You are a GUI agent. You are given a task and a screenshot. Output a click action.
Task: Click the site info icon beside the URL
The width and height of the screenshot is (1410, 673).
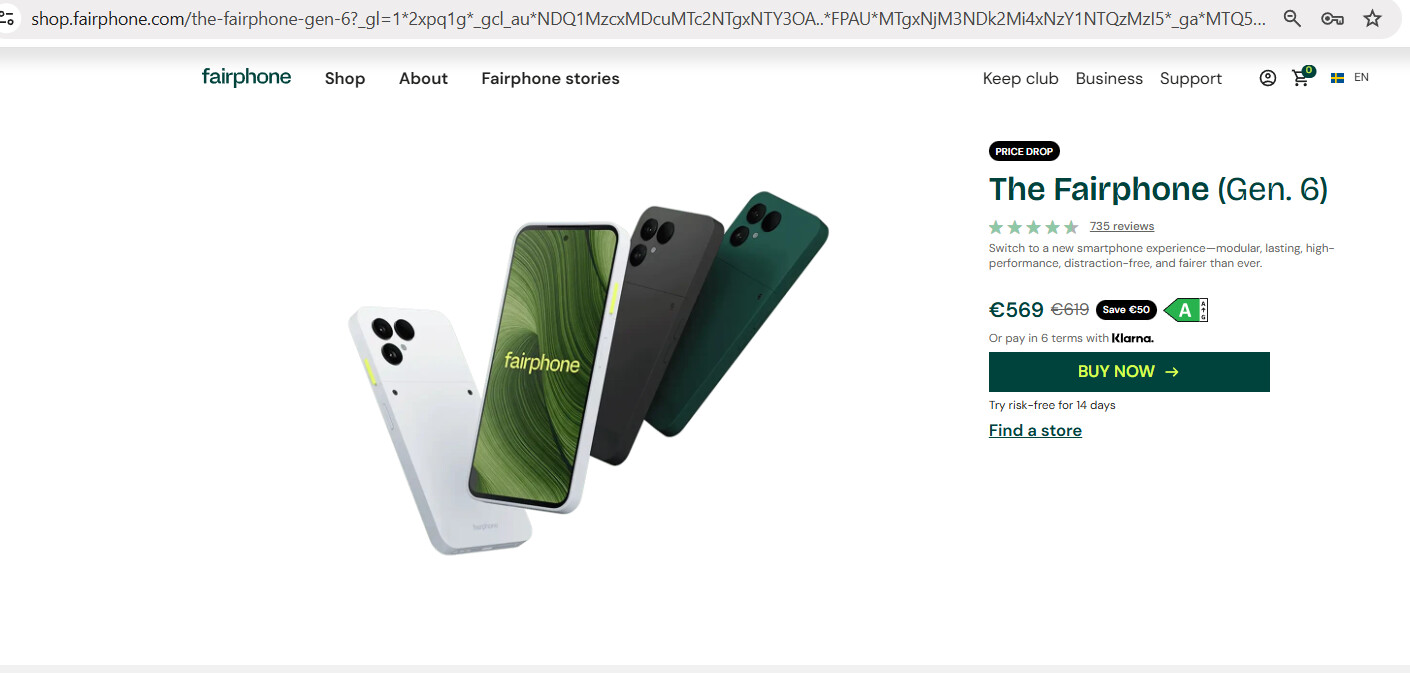coord(7,18)
